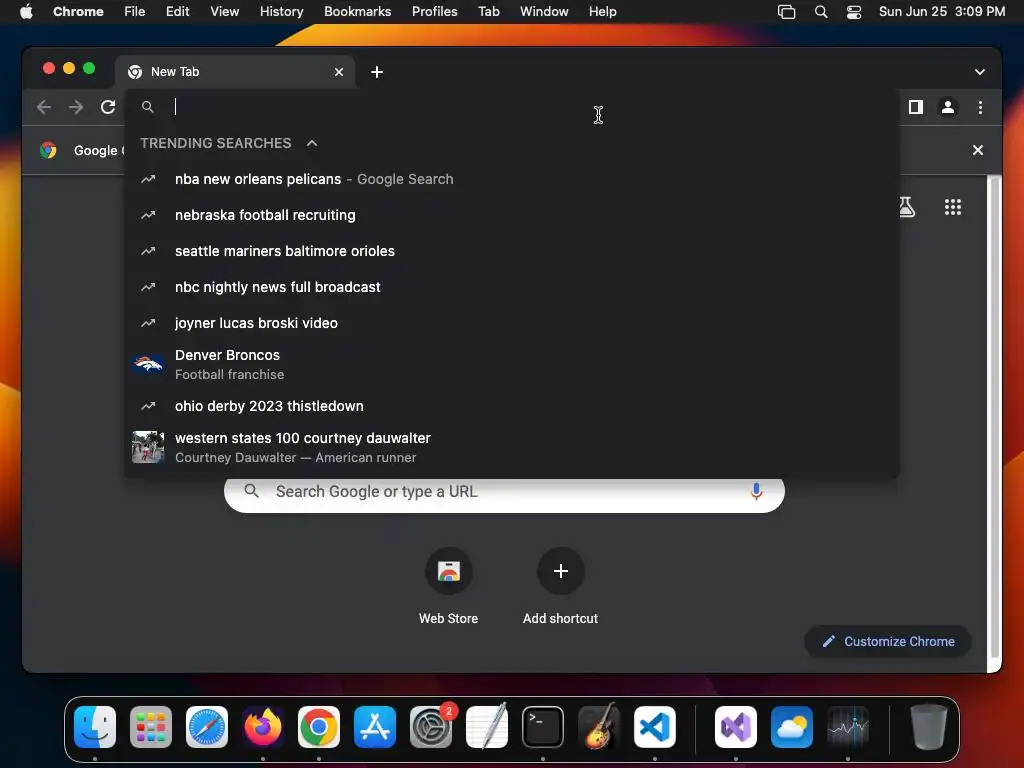Open the Apple menu
This screenshot has width=1024, height=768.
pyautogui.click(x=26, y=11)
